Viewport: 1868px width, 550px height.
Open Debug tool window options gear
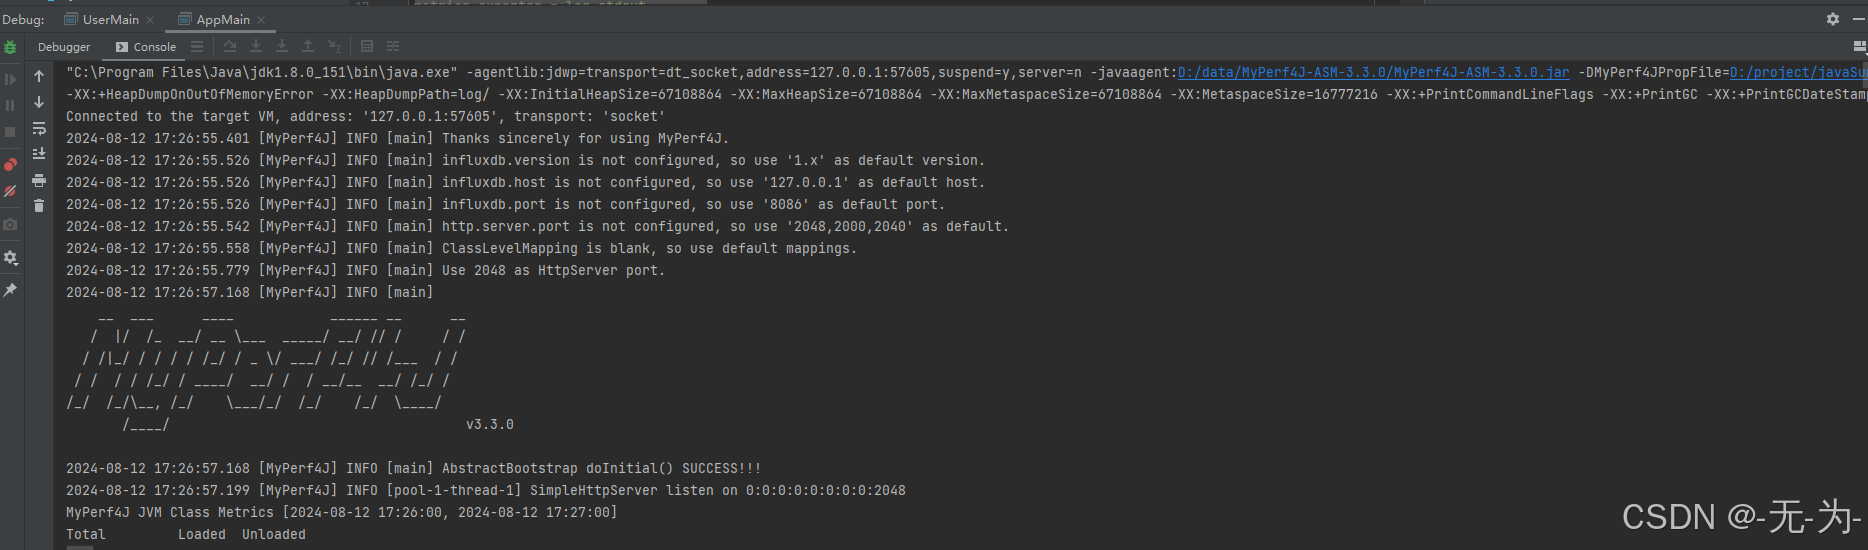1833,19
